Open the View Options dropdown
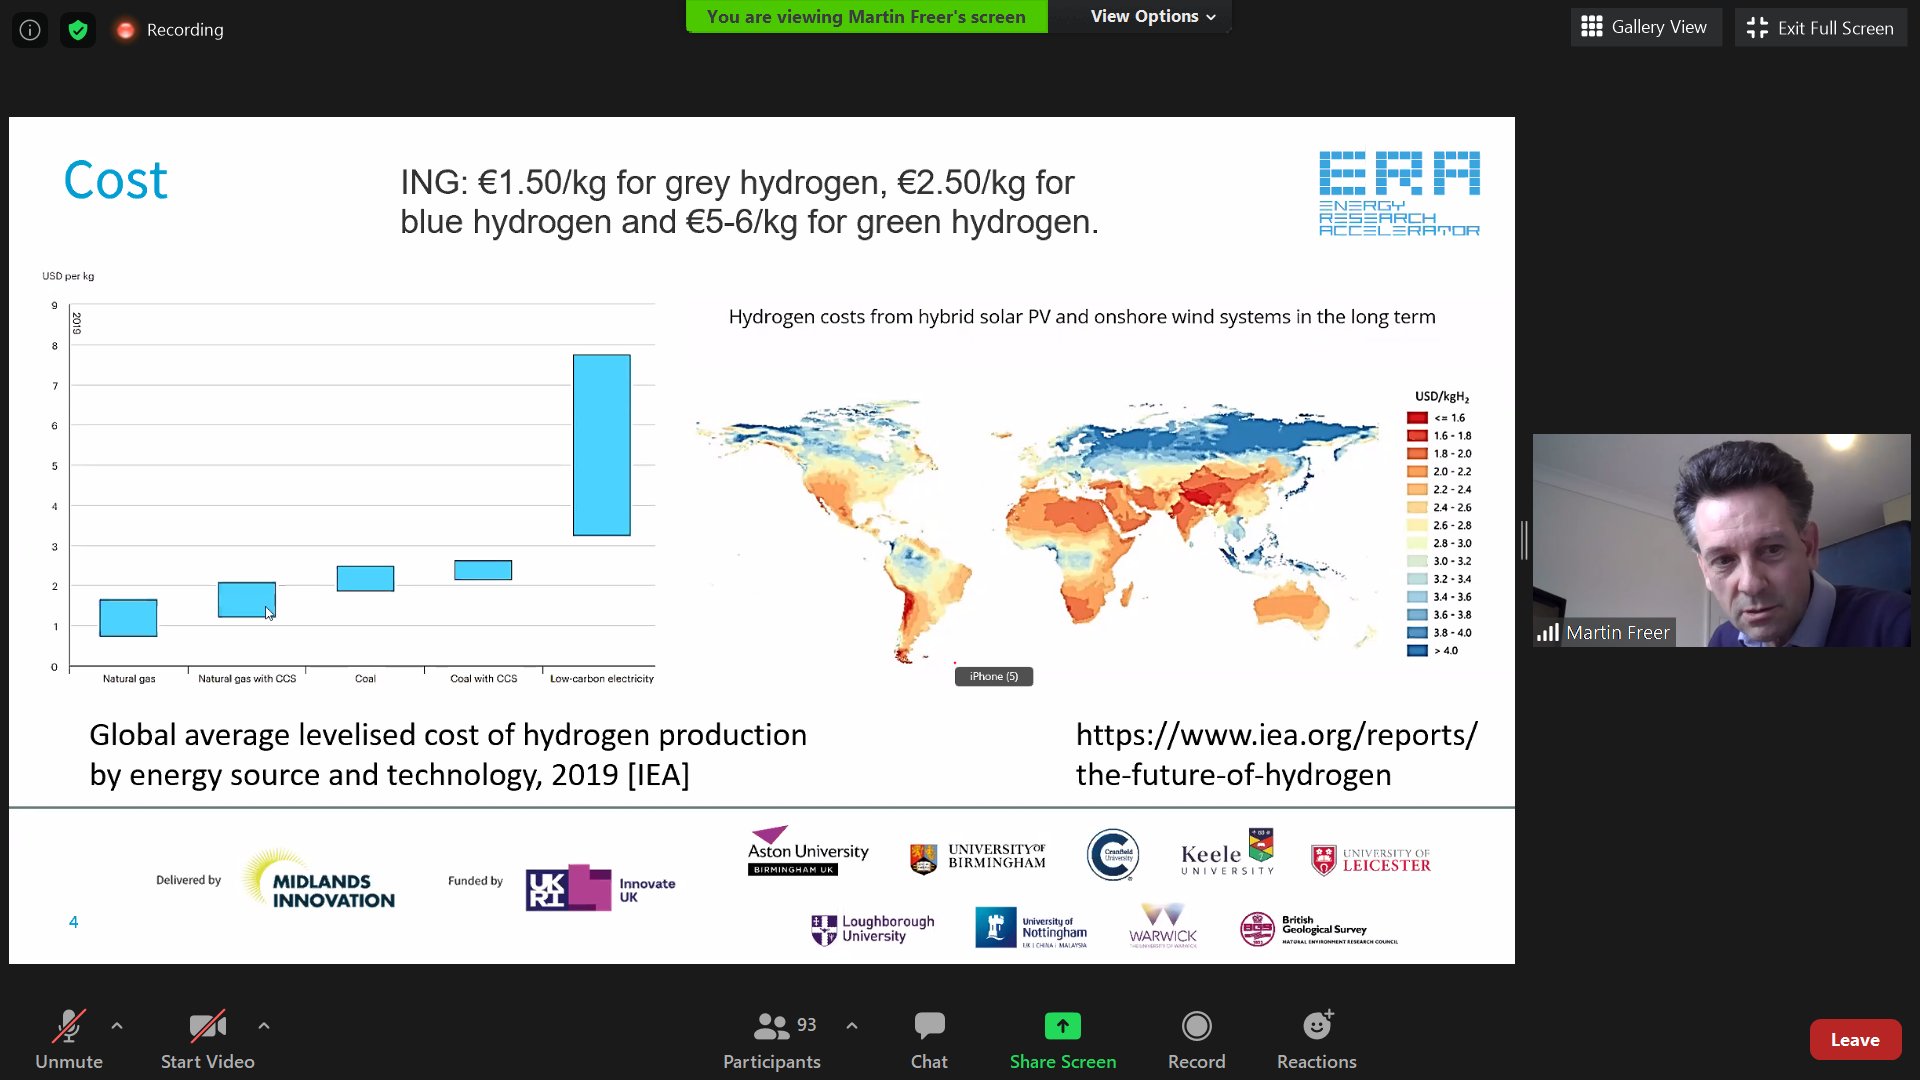The width and height of the screenshot is (1920, 1080). [1153, 16]
